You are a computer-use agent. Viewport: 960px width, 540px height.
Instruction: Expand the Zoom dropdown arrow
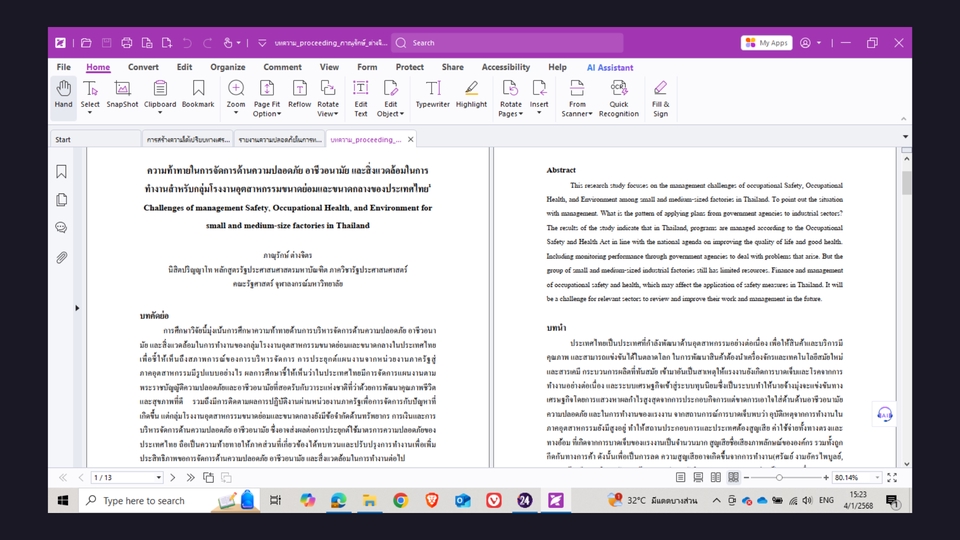click(236, 113)
